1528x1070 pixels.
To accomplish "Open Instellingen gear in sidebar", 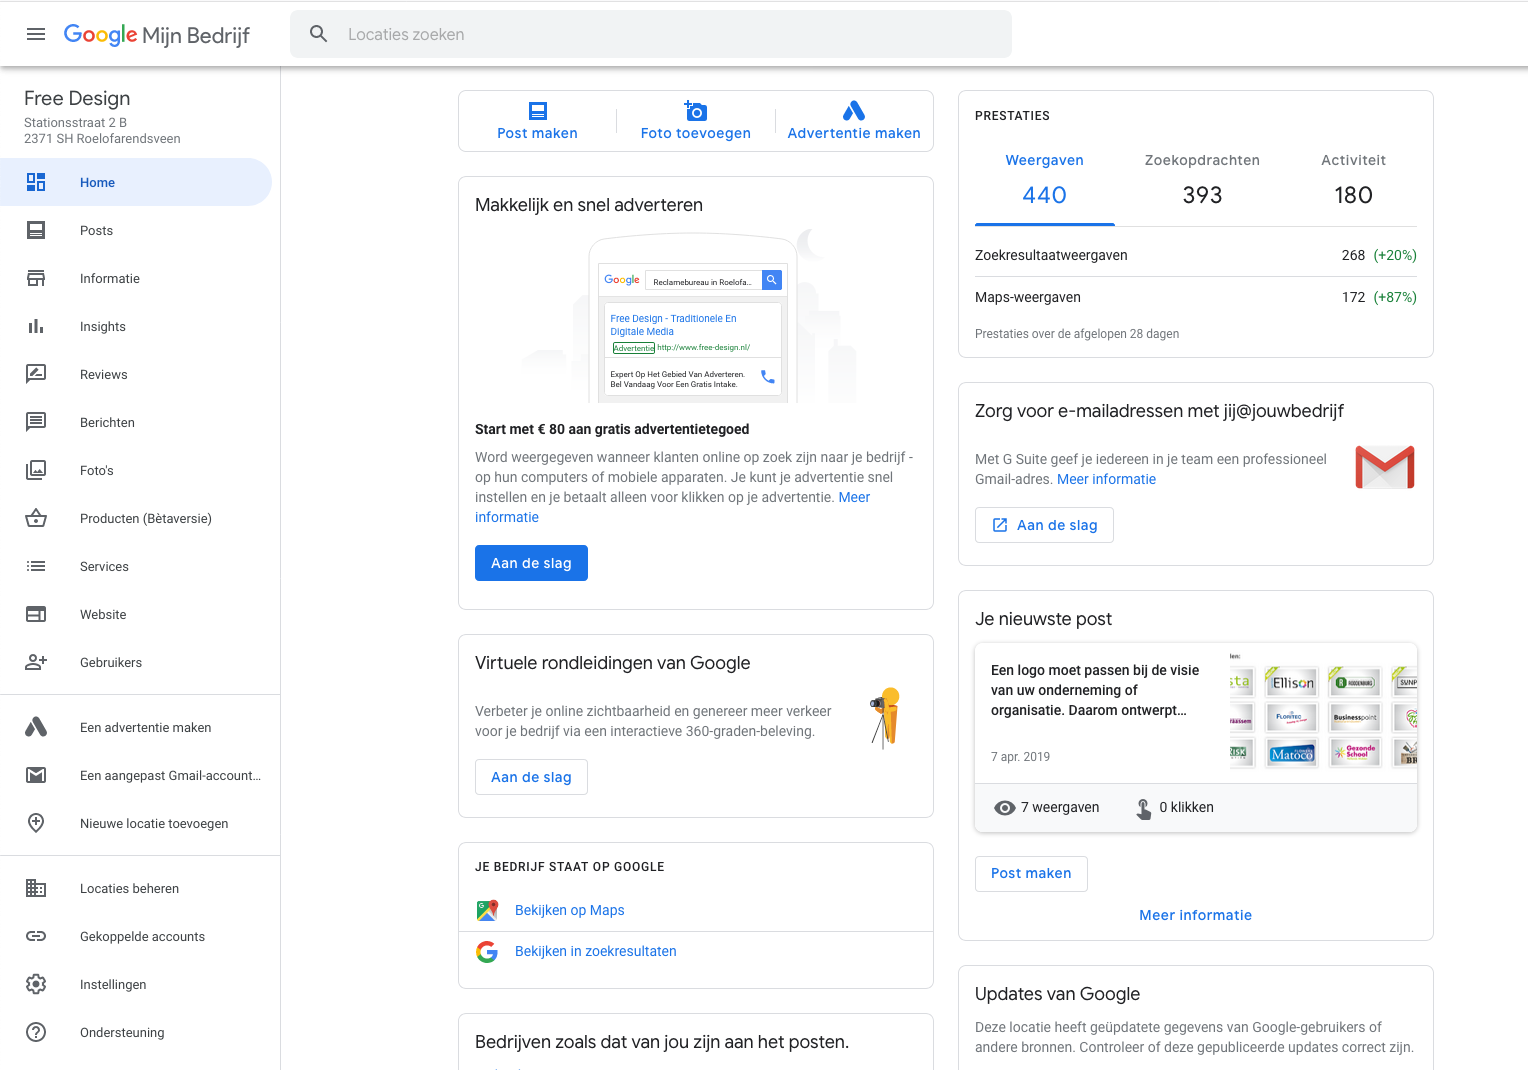I will point(36,985).
